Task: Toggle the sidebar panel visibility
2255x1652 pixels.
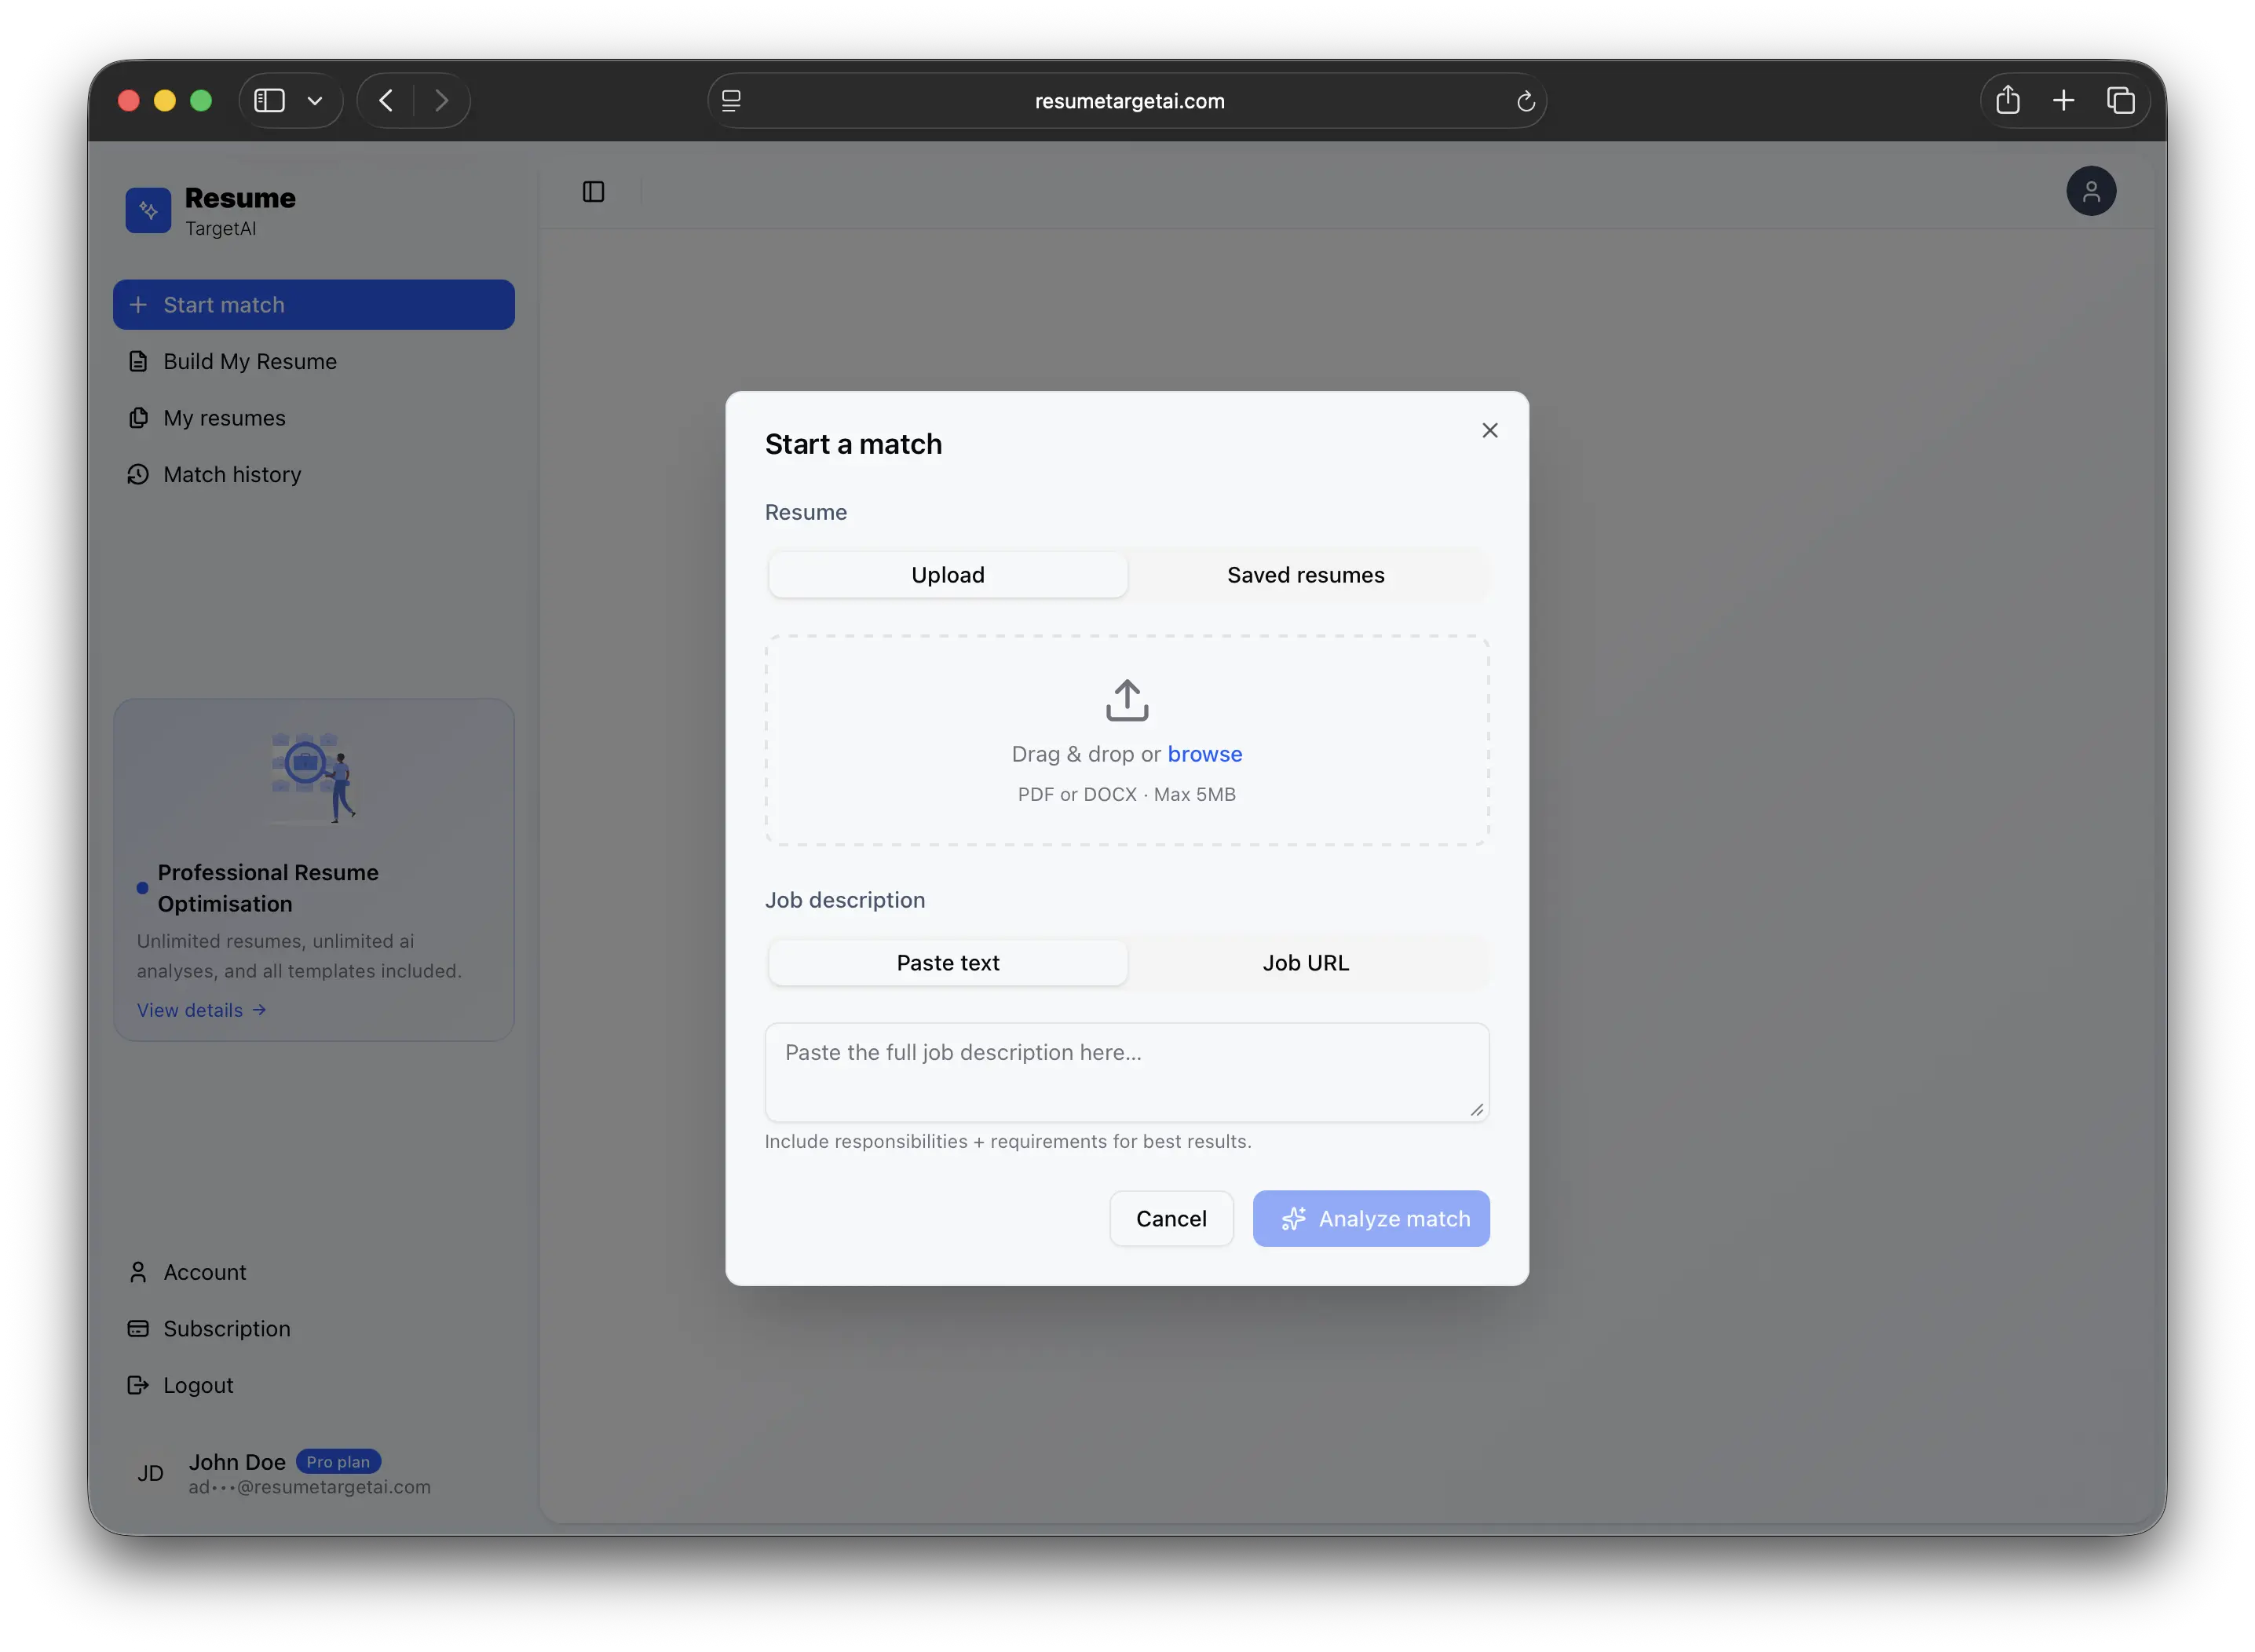Action: point(594,191)
